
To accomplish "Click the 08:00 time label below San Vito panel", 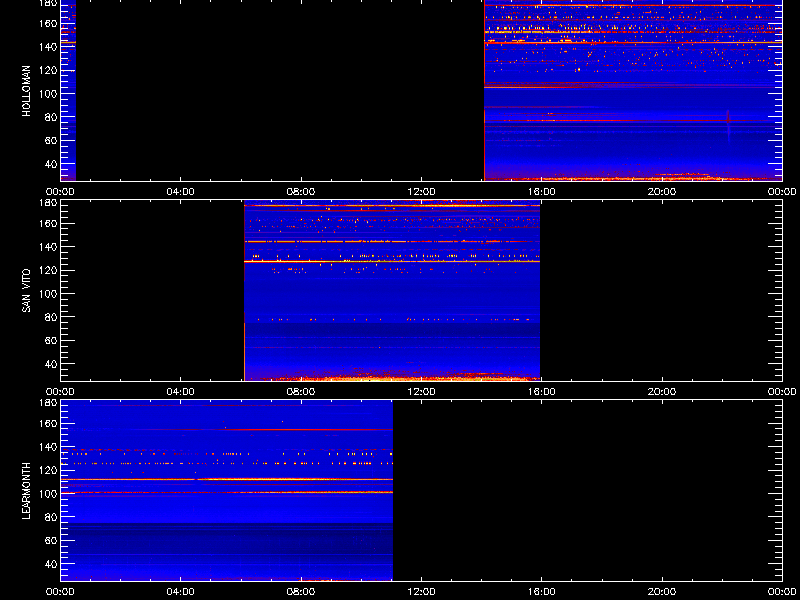I will point(301,392).
